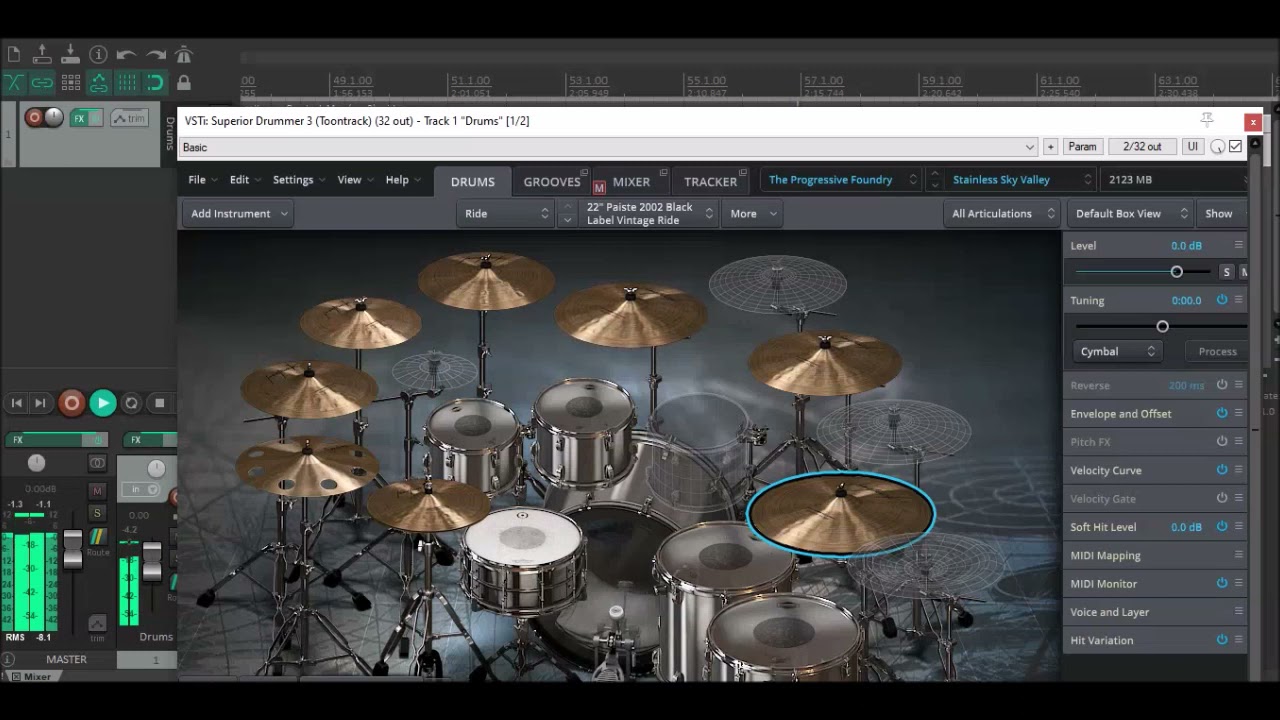Open 22" Paiste 2002 cymbal dropdown

648,213
